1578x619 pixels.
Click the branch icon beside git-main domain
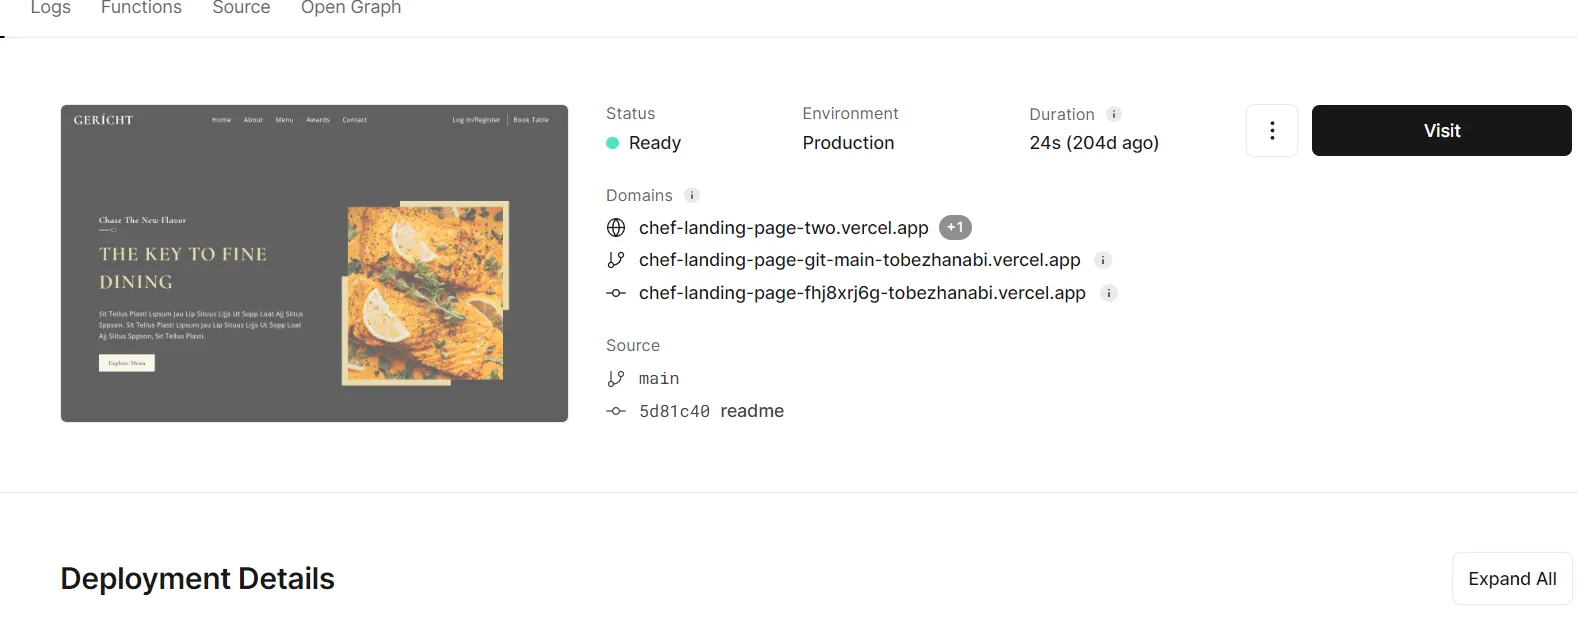click(x=616, y=260)
